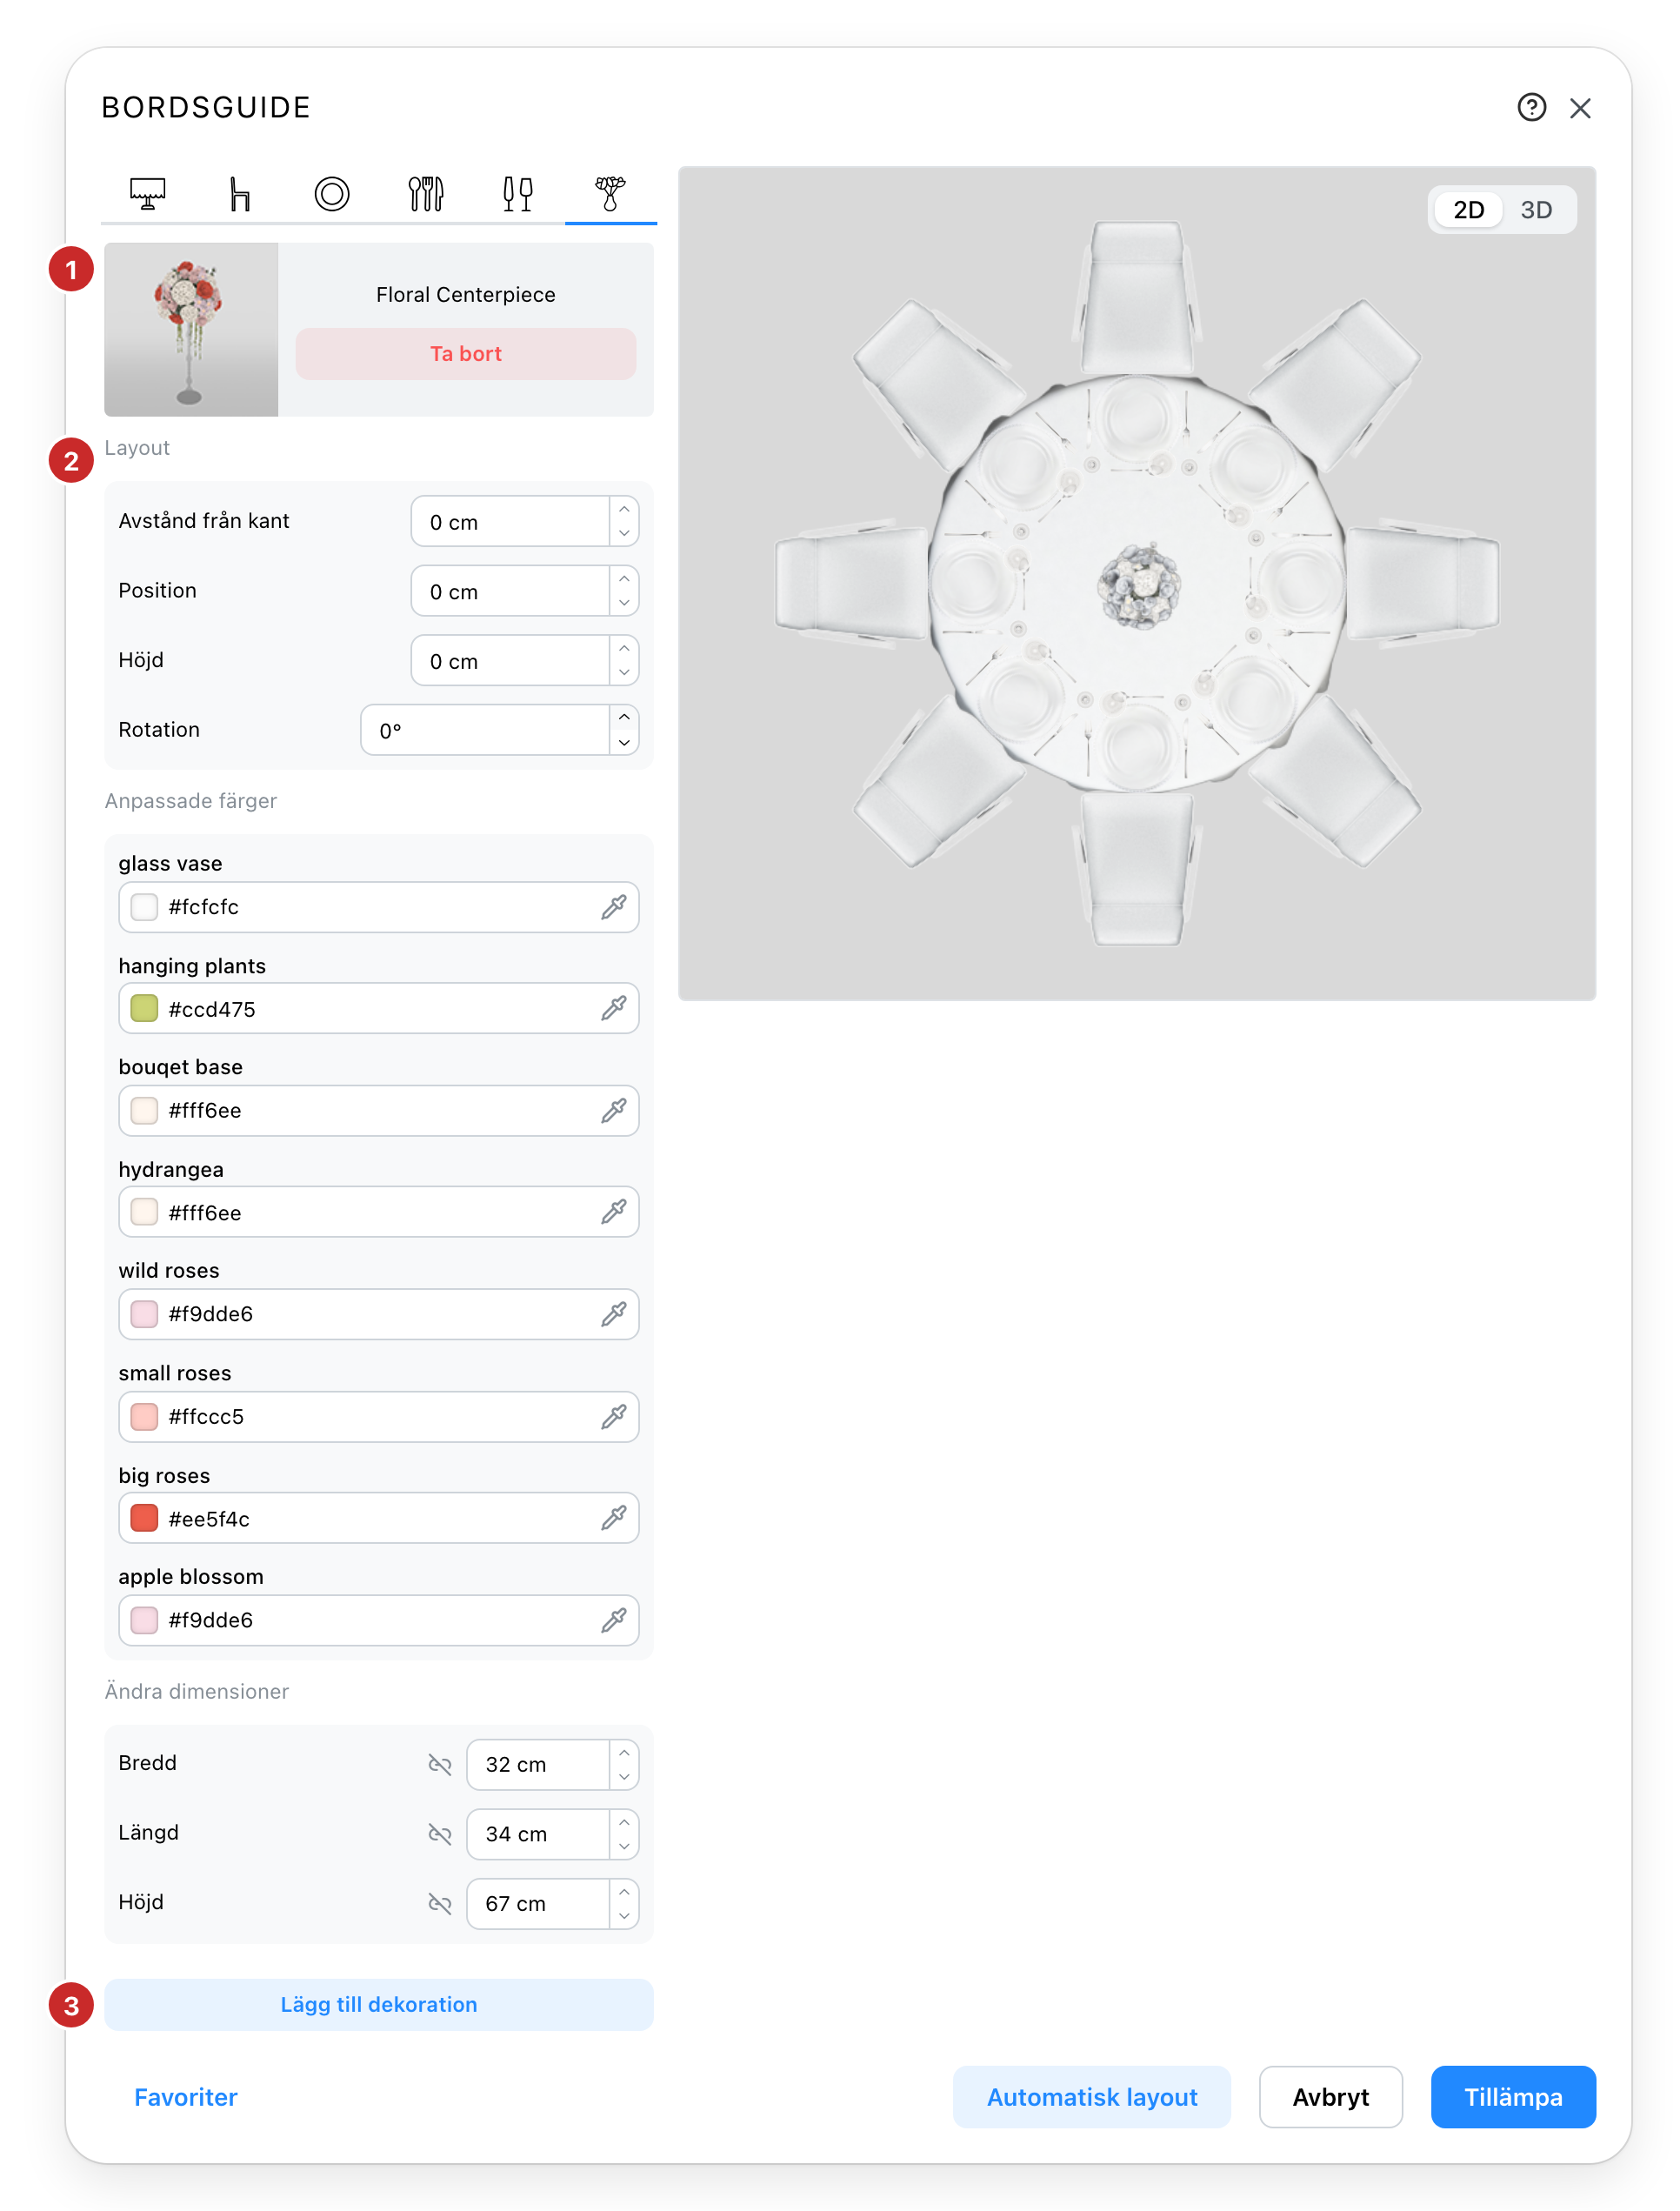Switch to the cutlery tab icon
This screenshot has width=1680, height=2211.
(425, 193)
